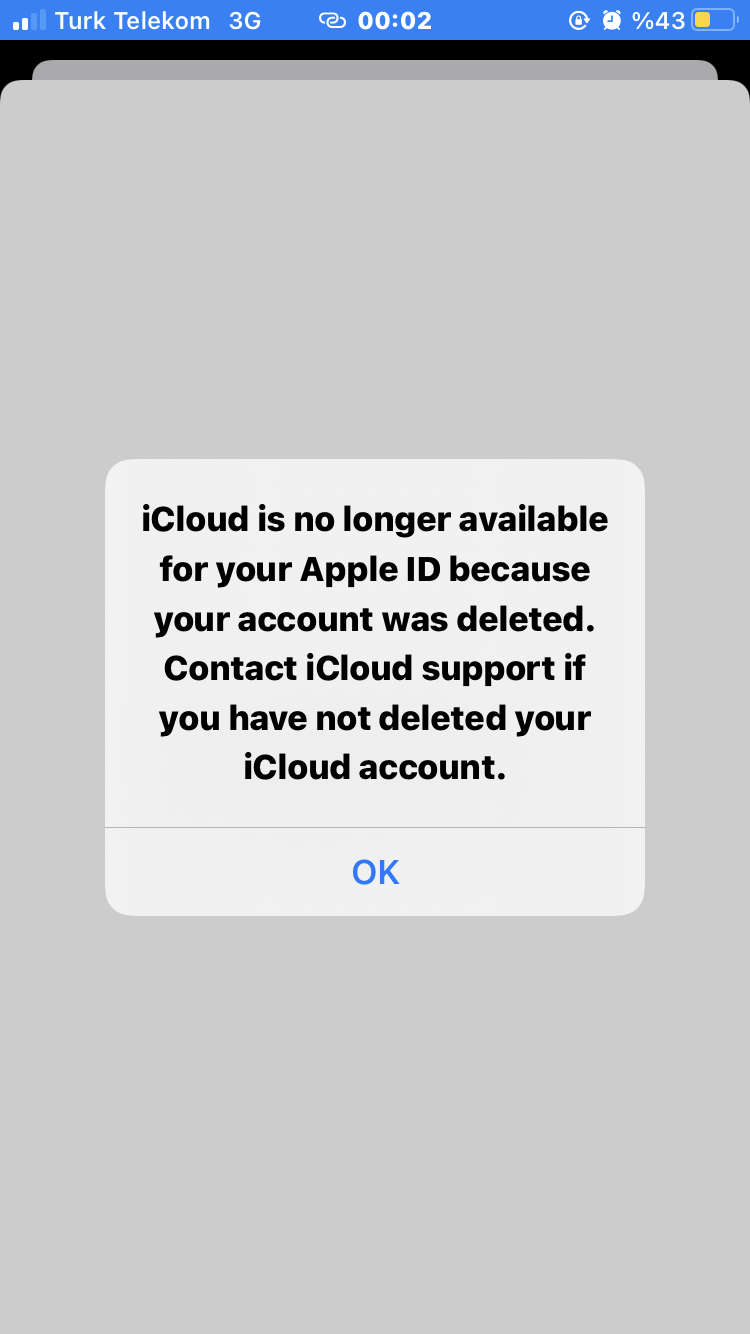Tap the black strip beneath the status bar
This screenshot has width=750, height=1334.
click(375, 50)
